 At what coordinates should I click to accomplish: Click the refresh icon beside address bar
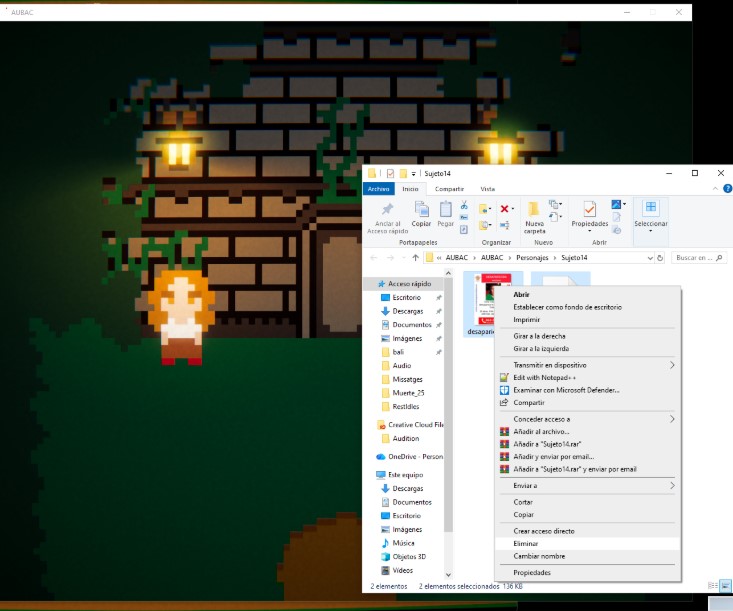click(660, 258)
